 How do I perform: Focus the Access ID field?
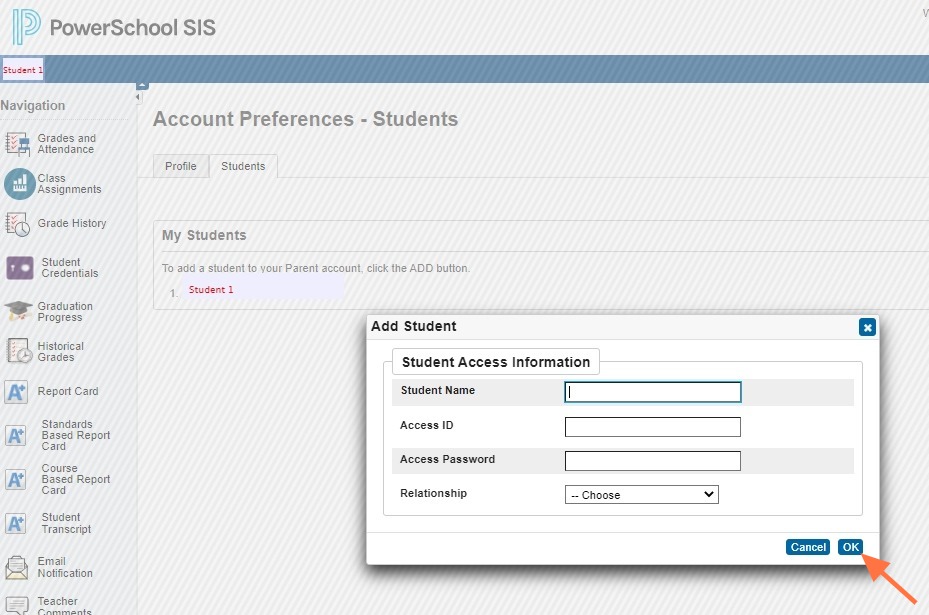pos(652,427)
